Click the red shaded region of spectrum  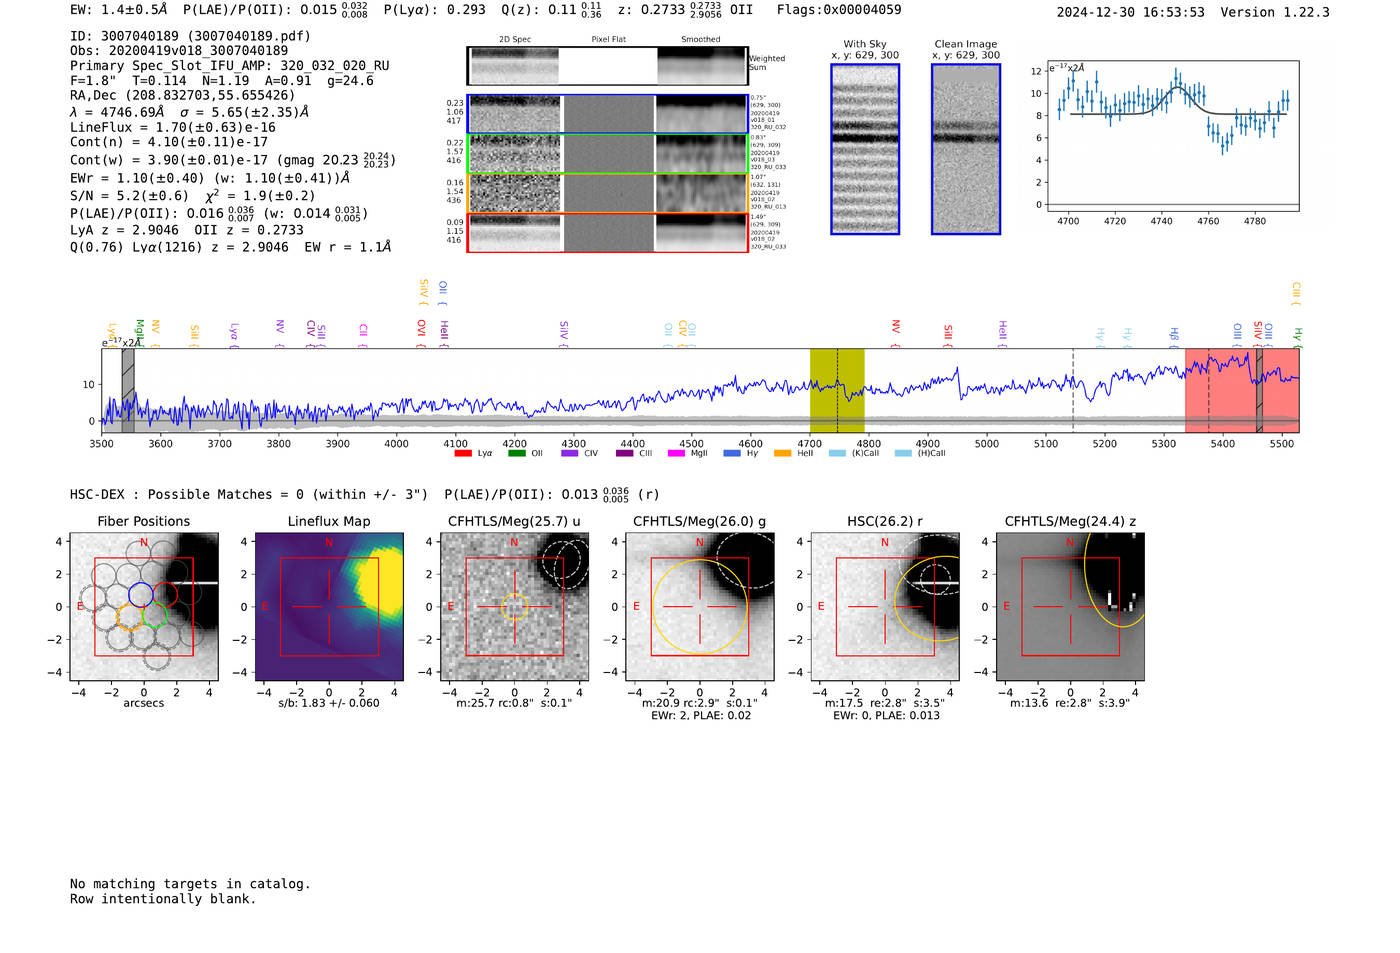pos(1242,390)
